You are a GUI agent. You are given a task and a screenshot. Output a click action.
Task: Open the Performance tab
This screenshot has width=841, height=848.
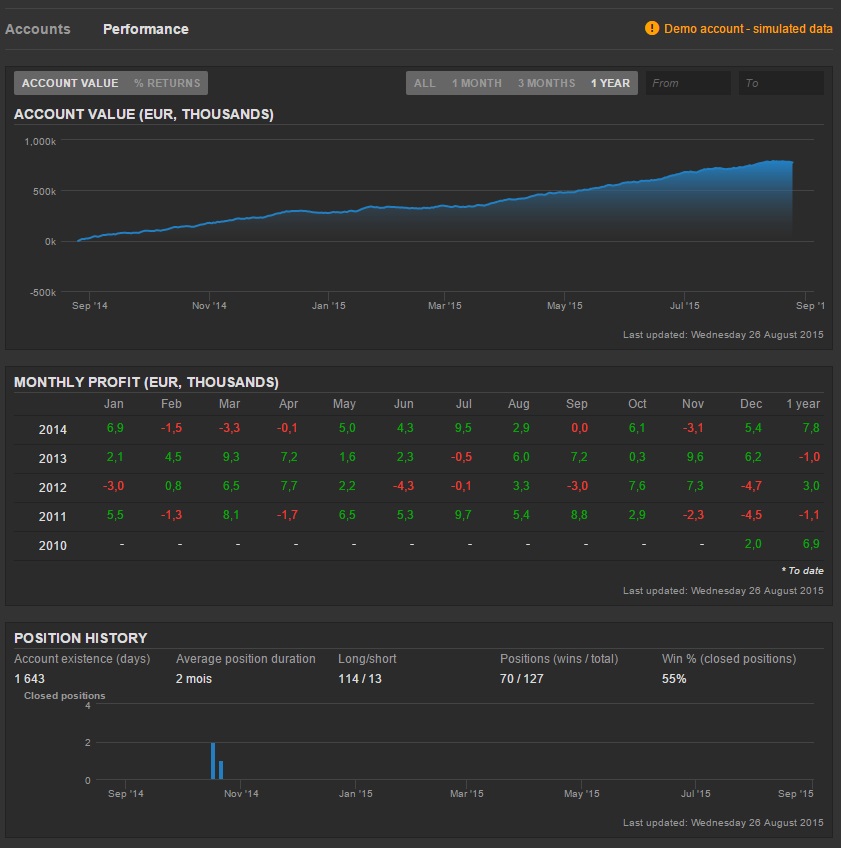[145, 29]
